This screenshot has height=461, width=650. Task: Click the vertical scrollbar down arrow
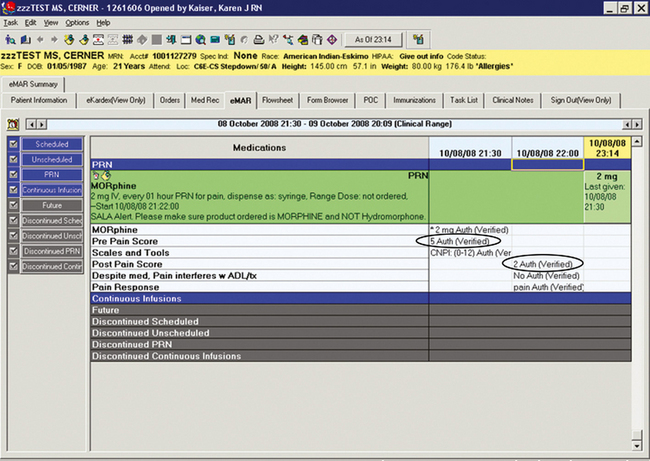point(637,446)
